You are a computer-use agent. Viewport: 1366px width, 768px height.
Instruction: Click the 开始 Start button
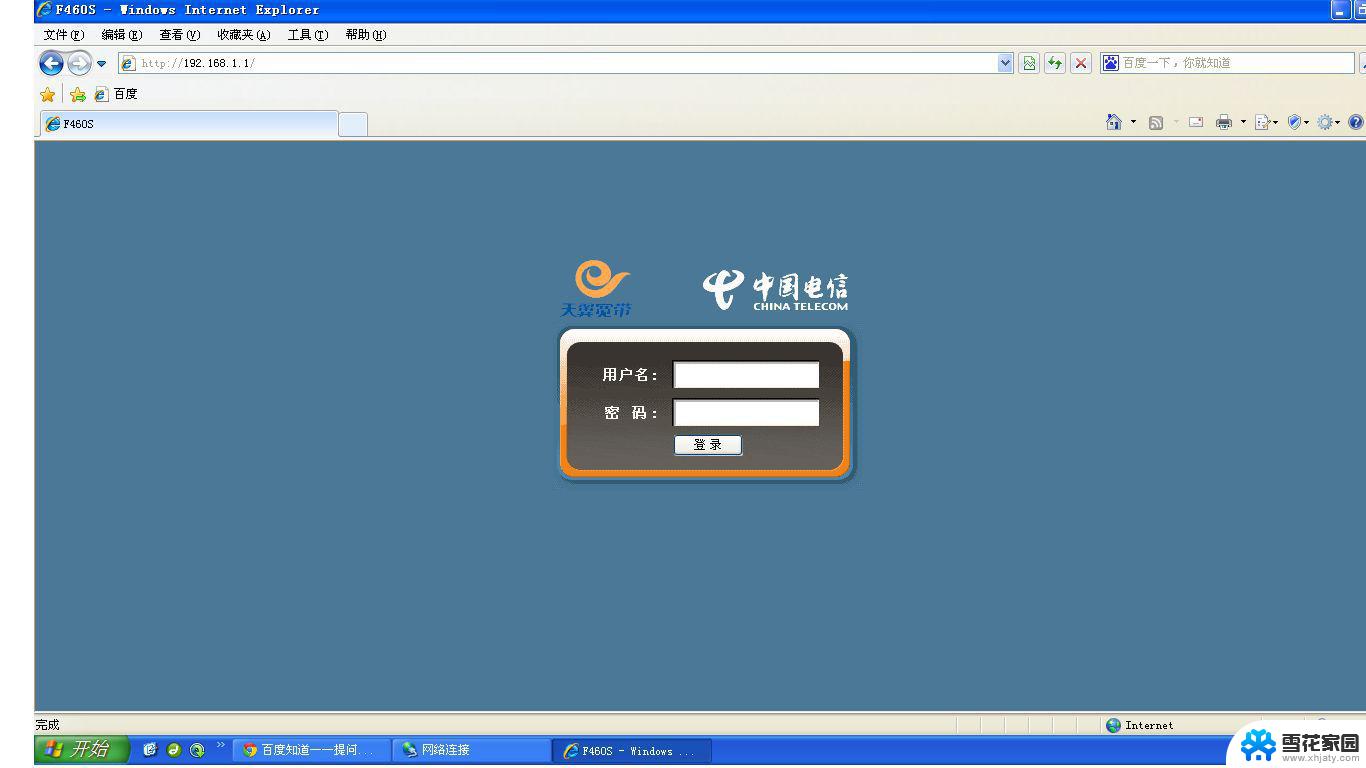tap(82, 749)
